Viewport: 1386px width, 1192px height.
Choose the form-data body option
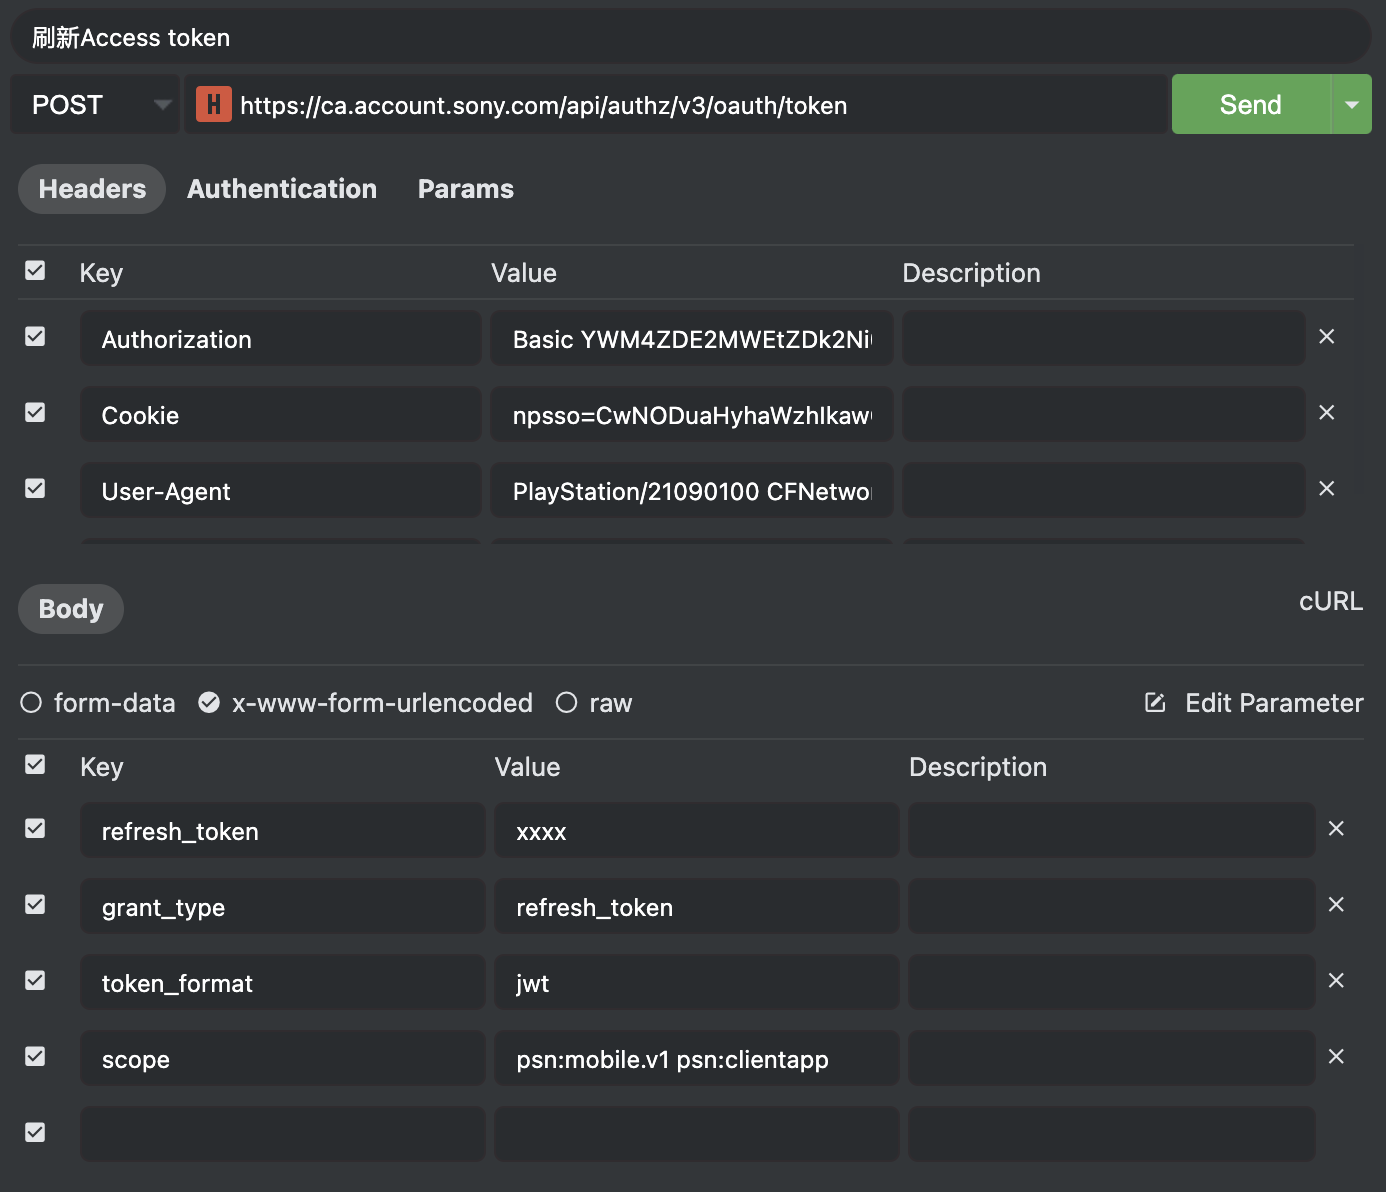point(31,703)
